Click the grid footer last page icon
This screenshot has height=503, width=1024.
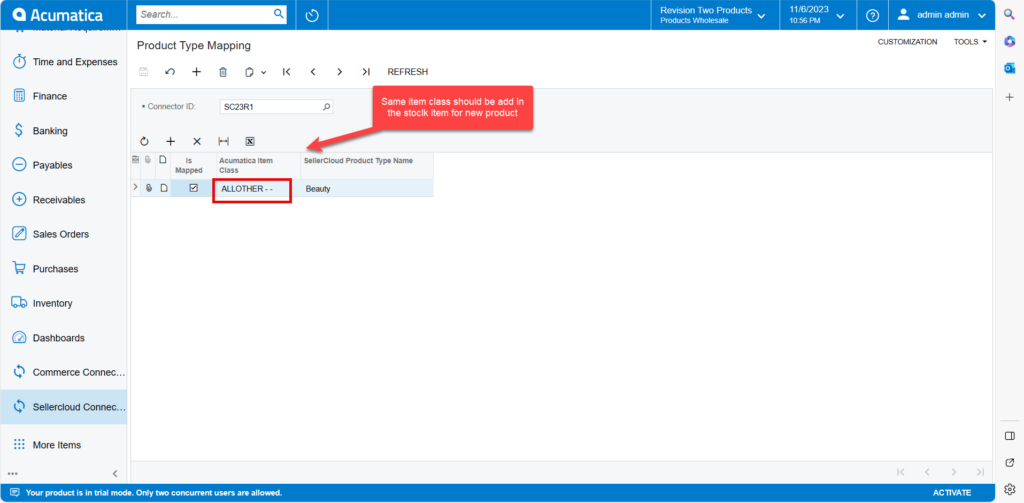click(980, 472)
